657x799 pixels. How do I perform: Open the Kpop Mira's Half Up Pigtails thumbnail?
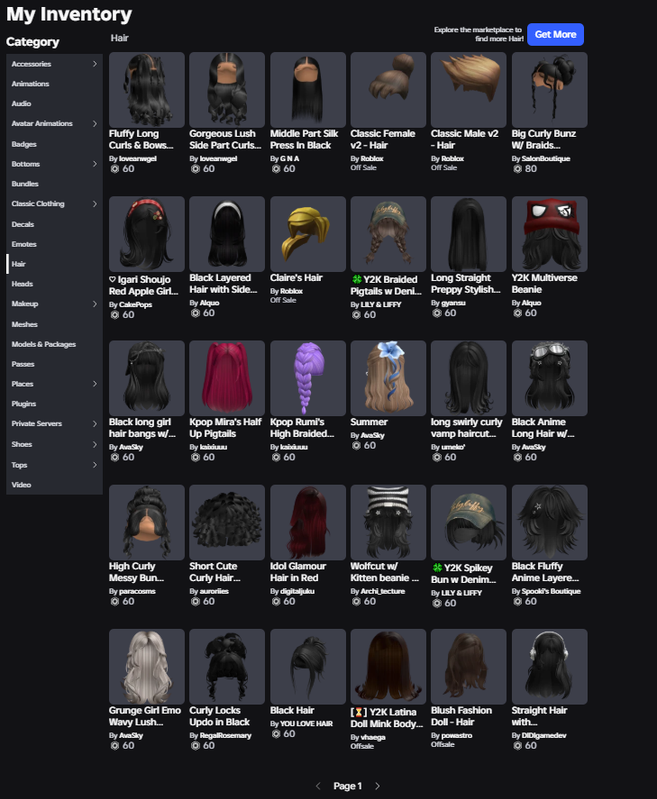227,378
